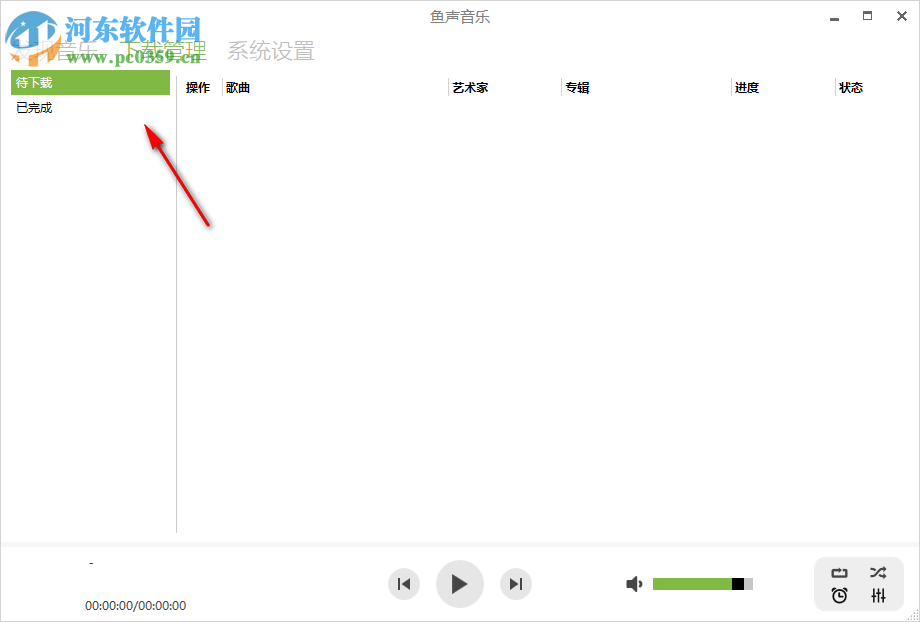Open the equalizer settings icon
This screenshot has height=622, width=920.
pyautogui.click(x=878, y=596)
